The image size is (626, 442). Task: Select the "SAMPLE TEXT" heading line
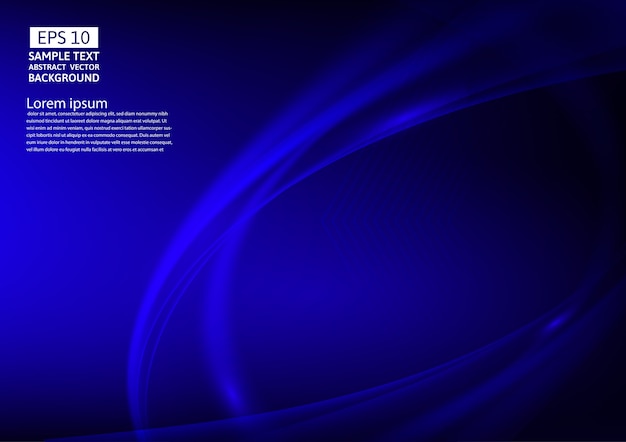pyautogui.click(x=64, y=56)
